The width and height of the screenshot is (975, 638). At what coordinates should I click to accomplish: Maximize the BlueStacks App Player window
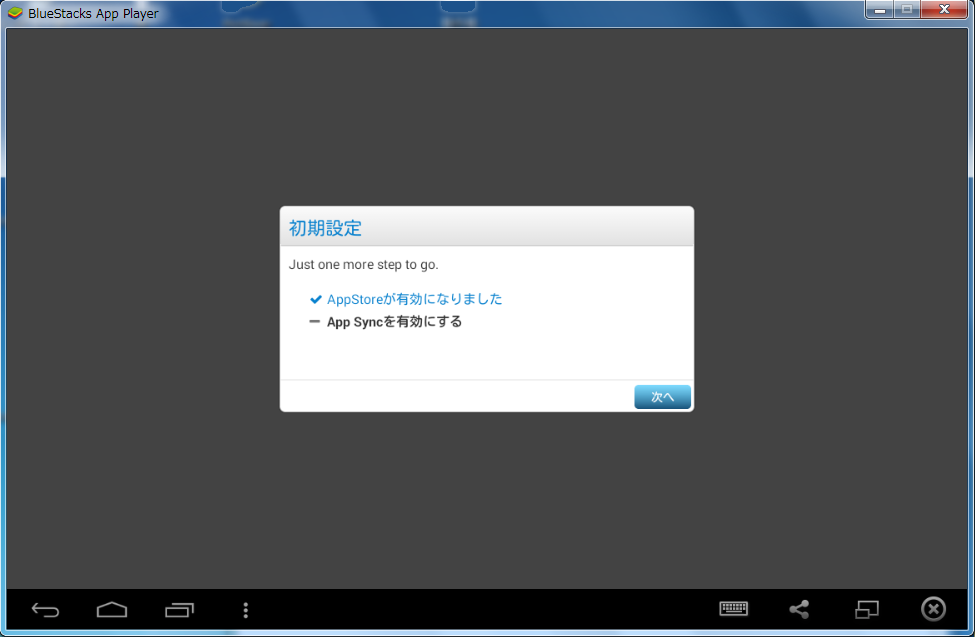907,9
